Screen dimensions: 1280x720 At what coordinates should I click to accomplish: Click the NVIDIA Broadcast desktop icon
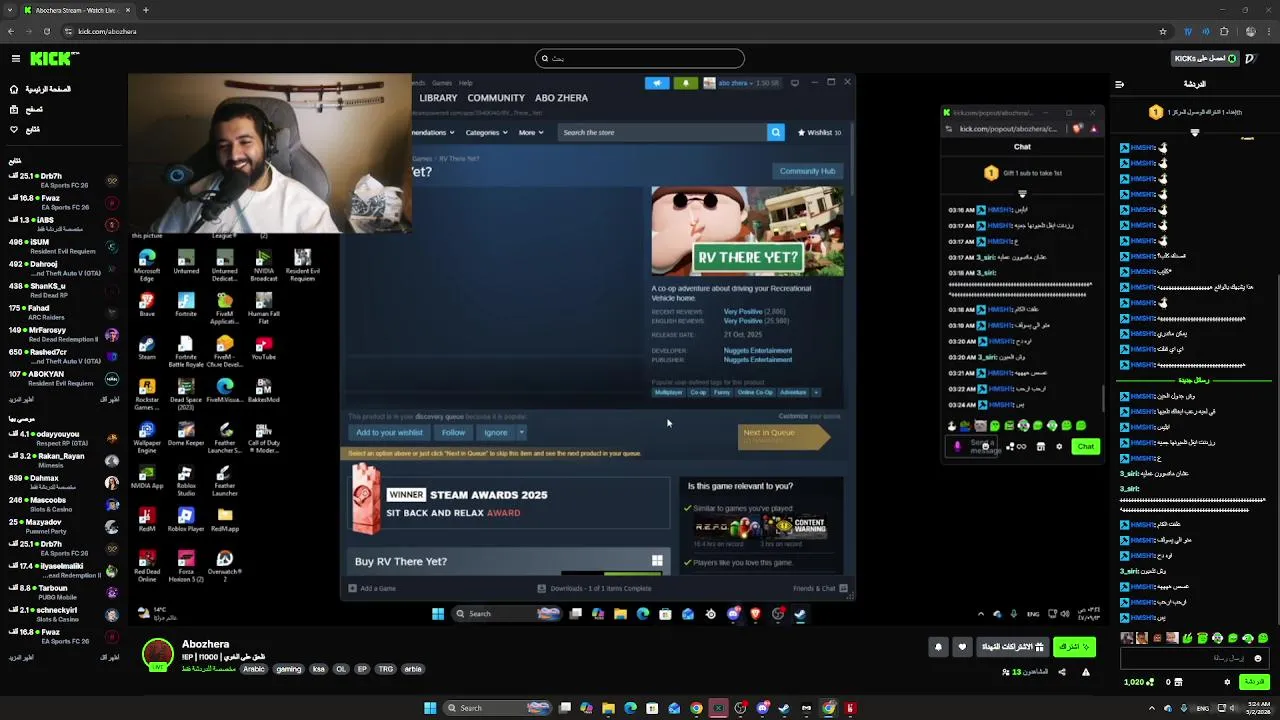click(x=264, y=265)
